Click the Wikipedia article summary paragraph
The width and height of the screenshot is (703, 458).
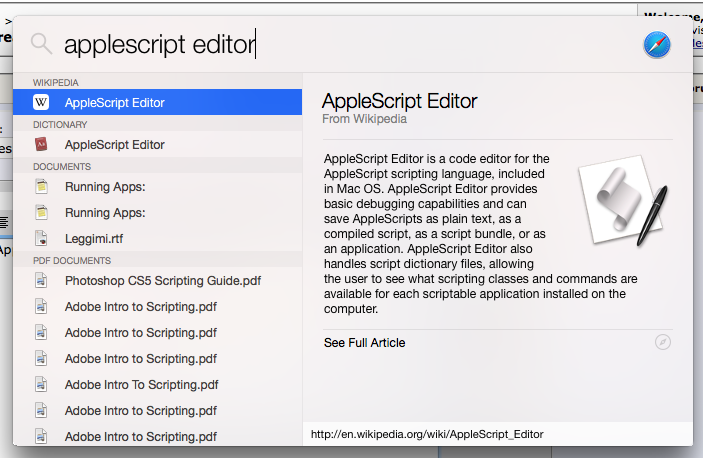[480, 233]
